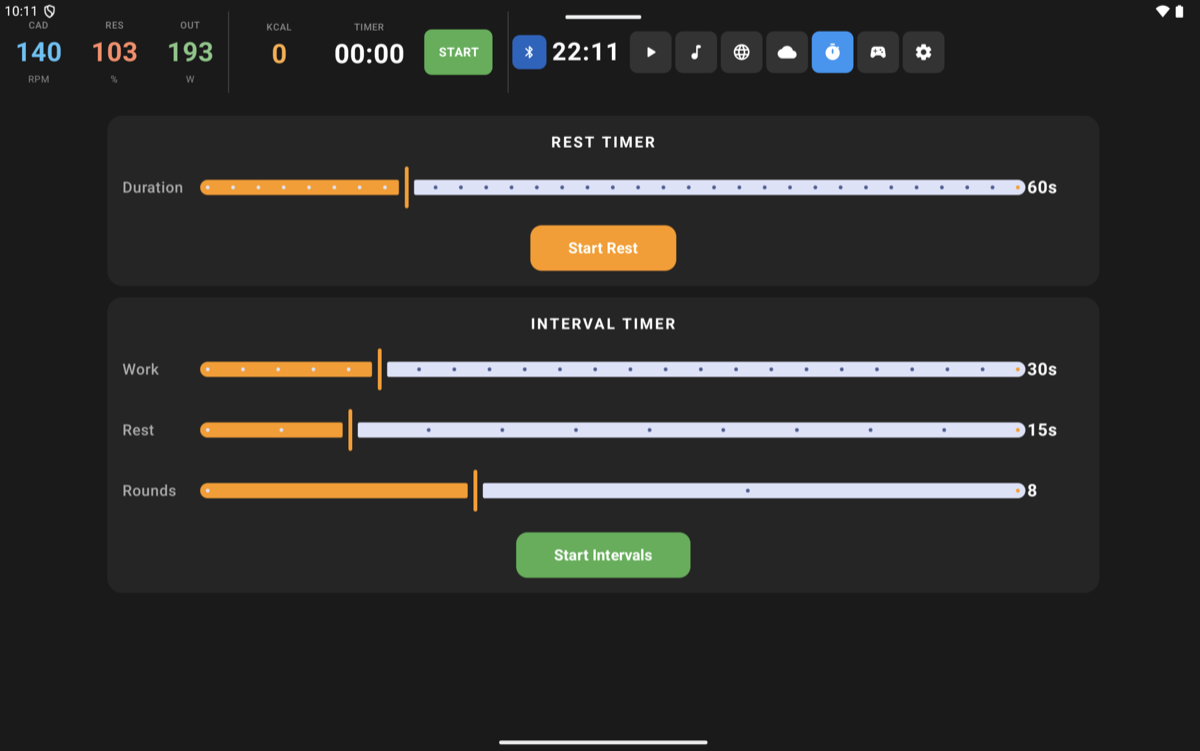Screen dimensions: 1200x751
Task: Click the Rest interval slider
Action: point(350,430)
